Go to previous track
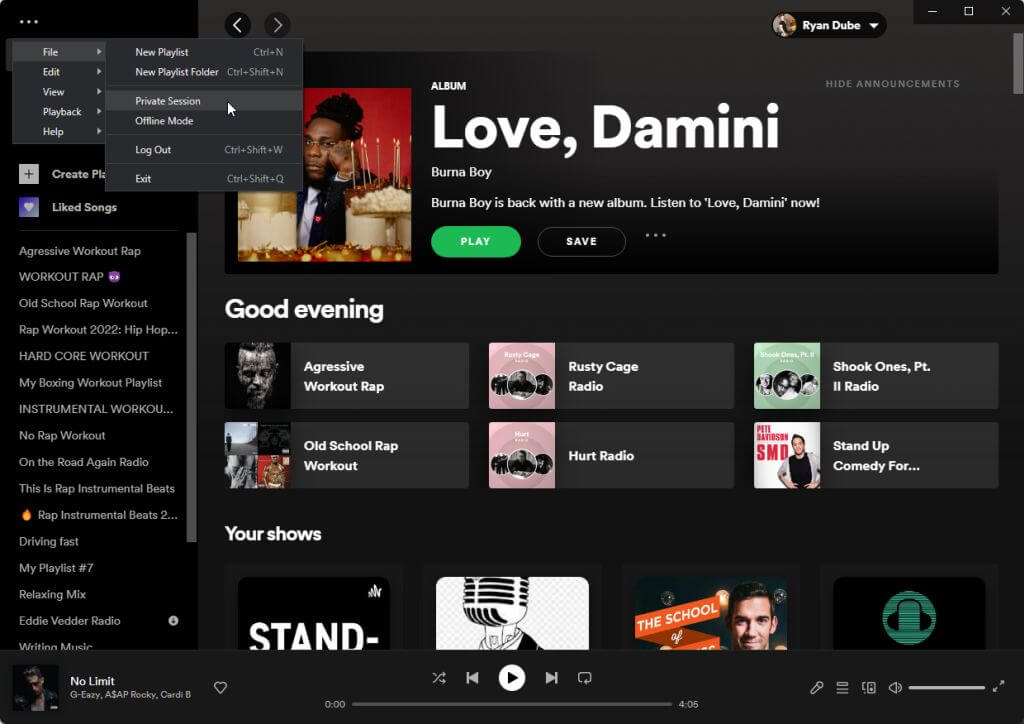1024x724 pixels. (472, 678)
